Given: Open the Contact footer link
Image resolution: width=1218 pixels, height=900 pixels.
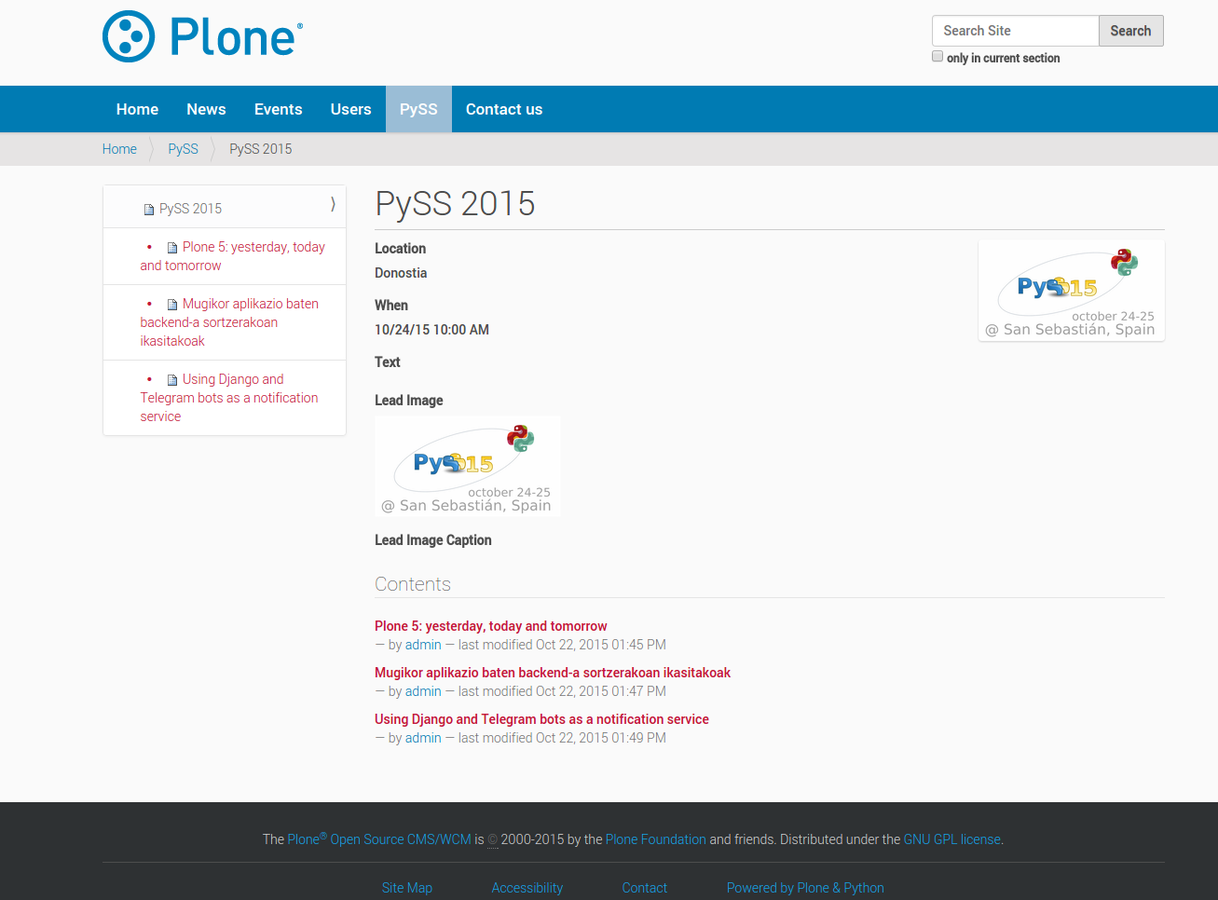Looking at the screenshot, I should [x=645, y=888].
